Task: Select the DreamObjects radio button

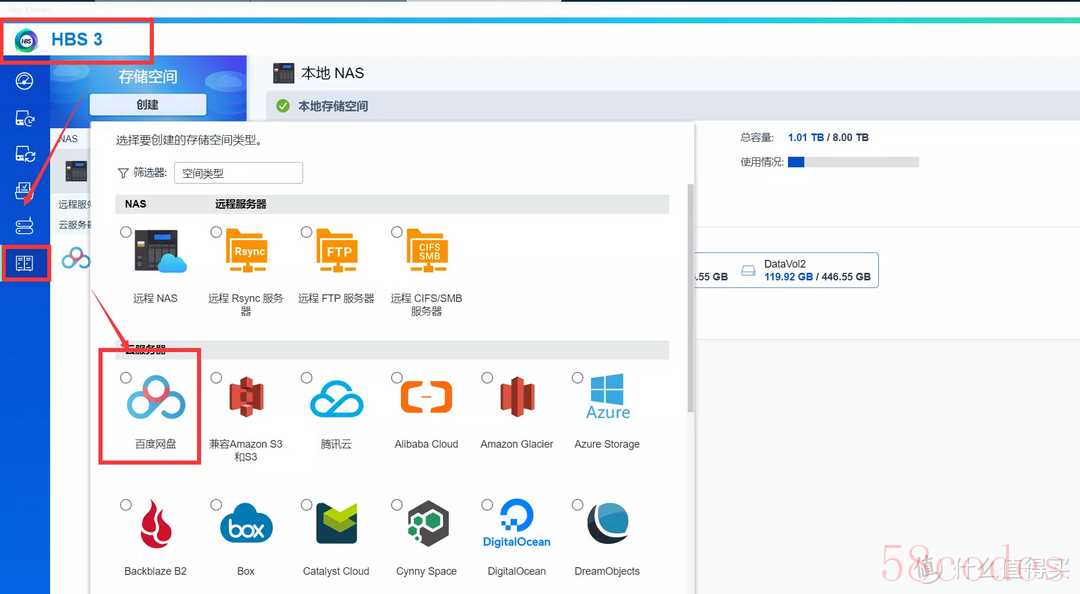Action: [x=577, y=505]
